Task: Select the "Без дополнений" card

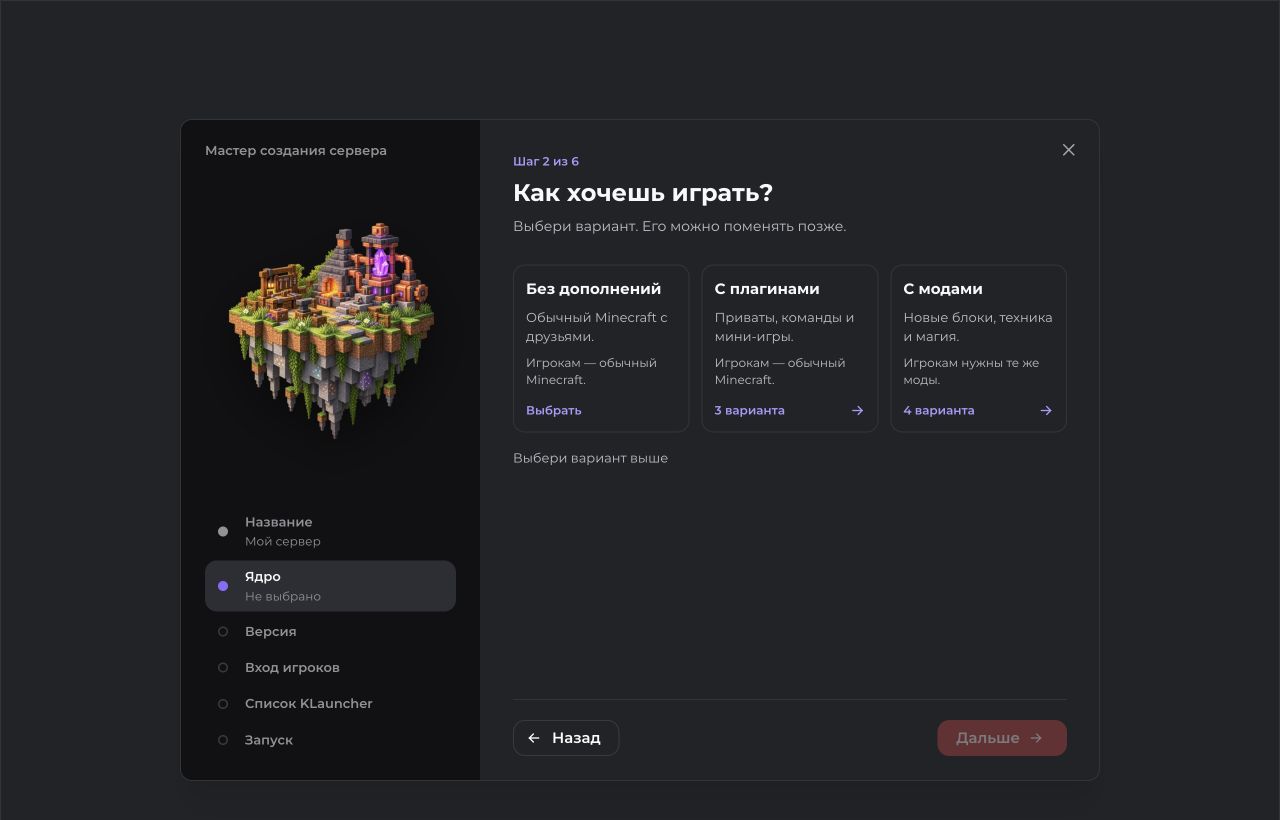Action: [601, 348]
